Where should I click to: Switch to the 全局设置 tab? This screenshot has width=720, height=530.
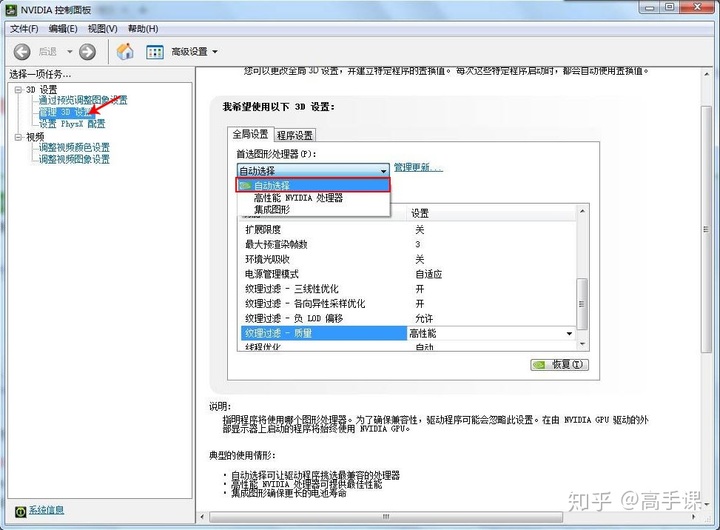pyautogui.click(x=250, y=134)
